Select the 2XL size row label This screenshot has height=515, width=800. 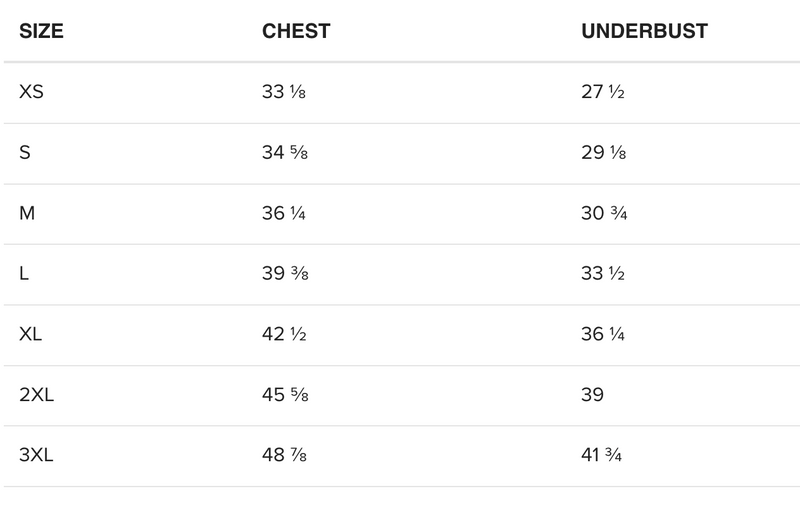click(x=37, y=395)
